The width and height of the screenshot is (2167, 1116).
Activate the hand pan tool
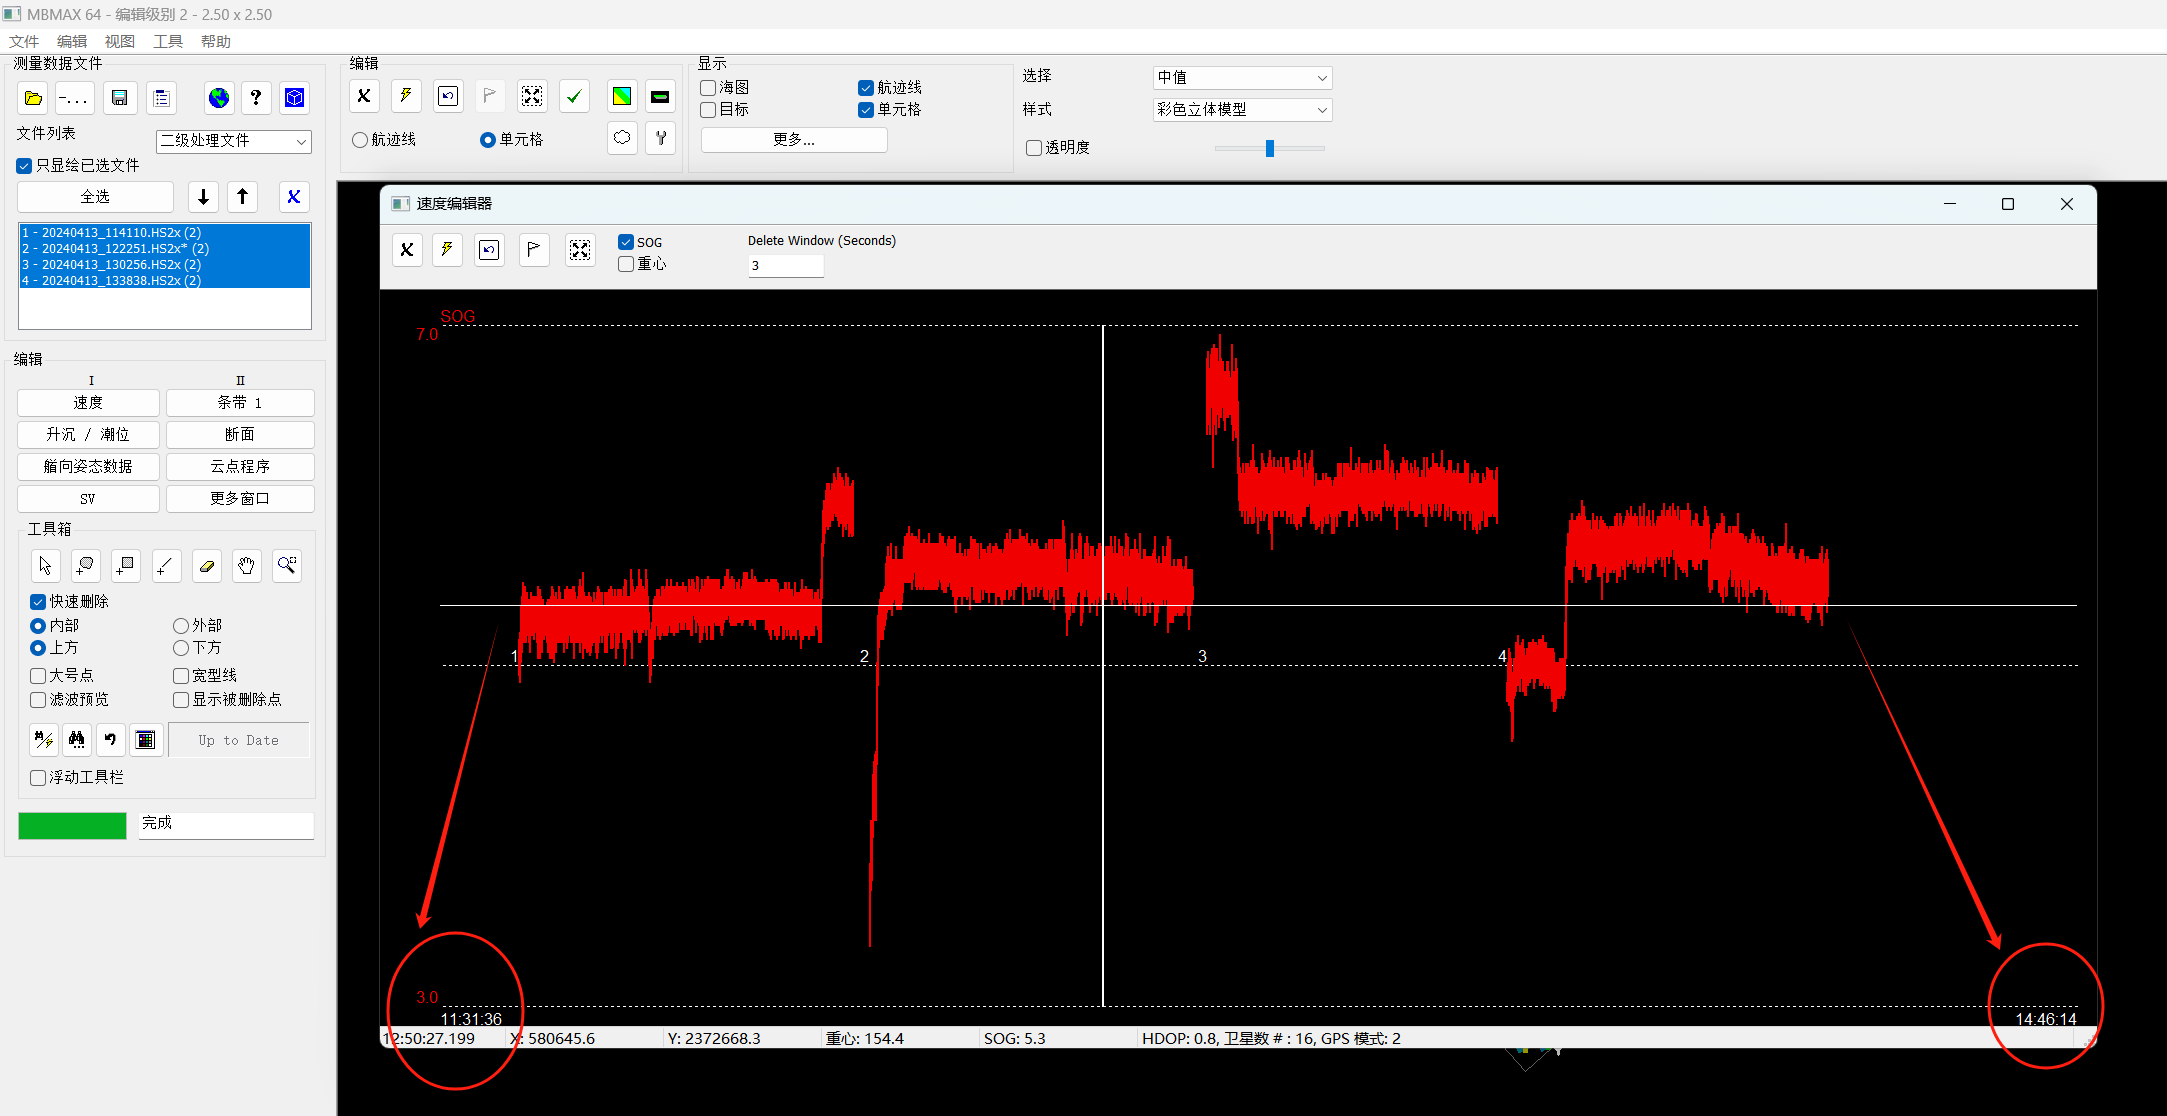point(246,565)
